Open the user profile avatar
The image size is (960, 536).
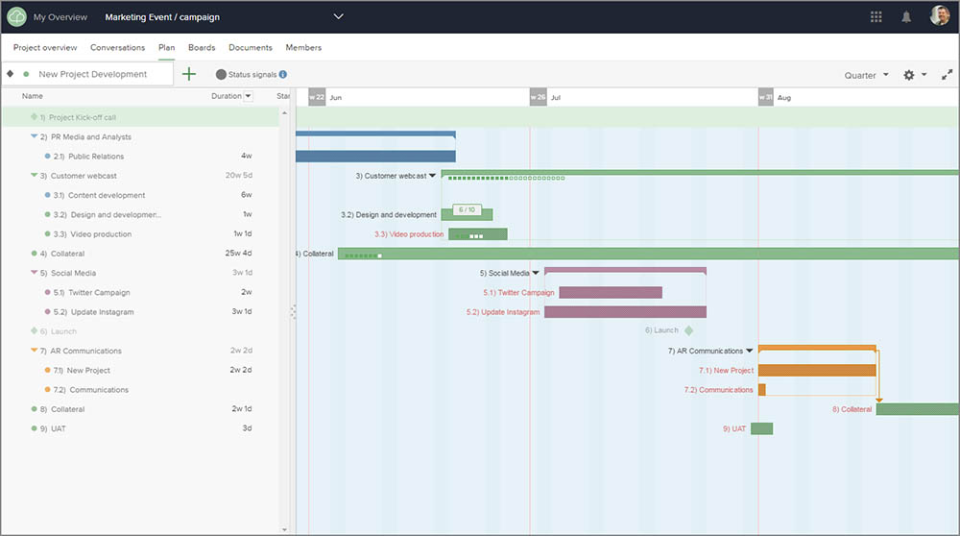tap(939, 16)
